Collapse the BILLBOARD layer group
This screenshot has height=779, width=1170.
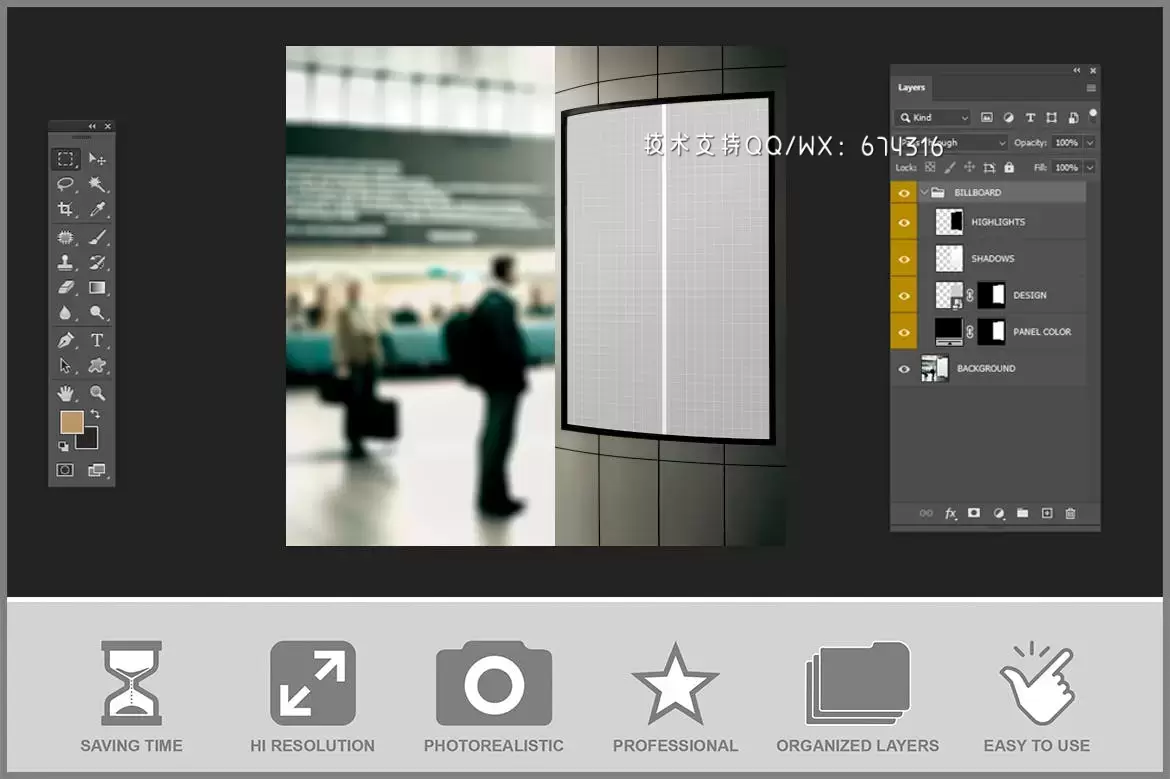[x=924, y=192]
